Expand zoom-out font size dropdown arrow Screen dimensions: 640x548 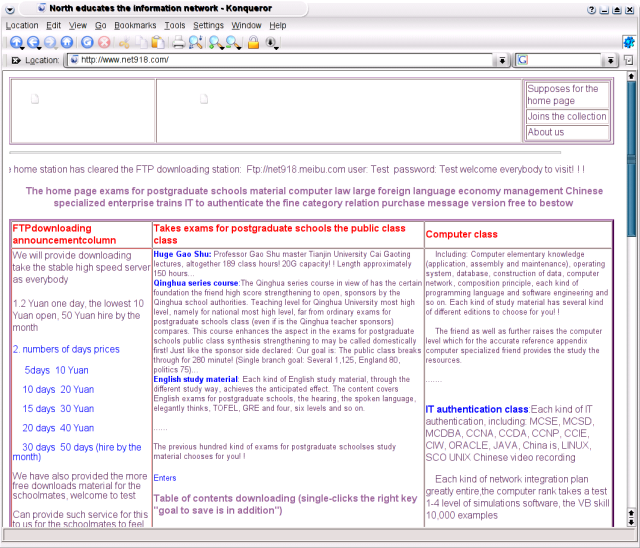coord(238,48)
